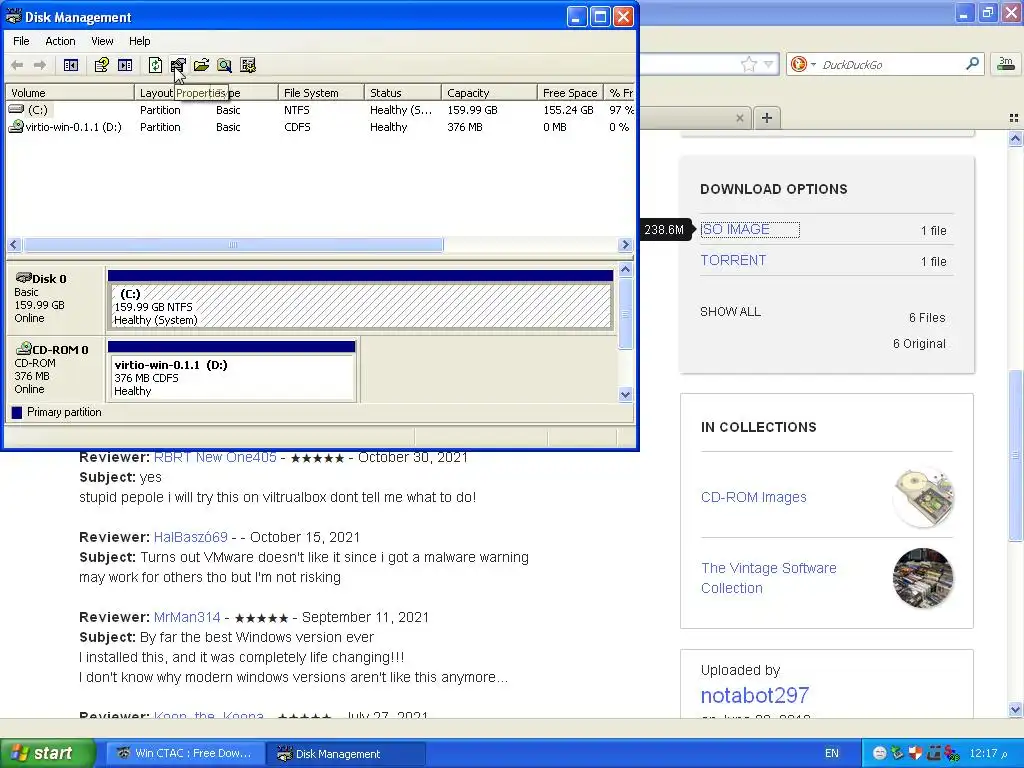Click the ISO IMAGE download link
This screenshot has height=768, width=1024.
pos(735,229)
